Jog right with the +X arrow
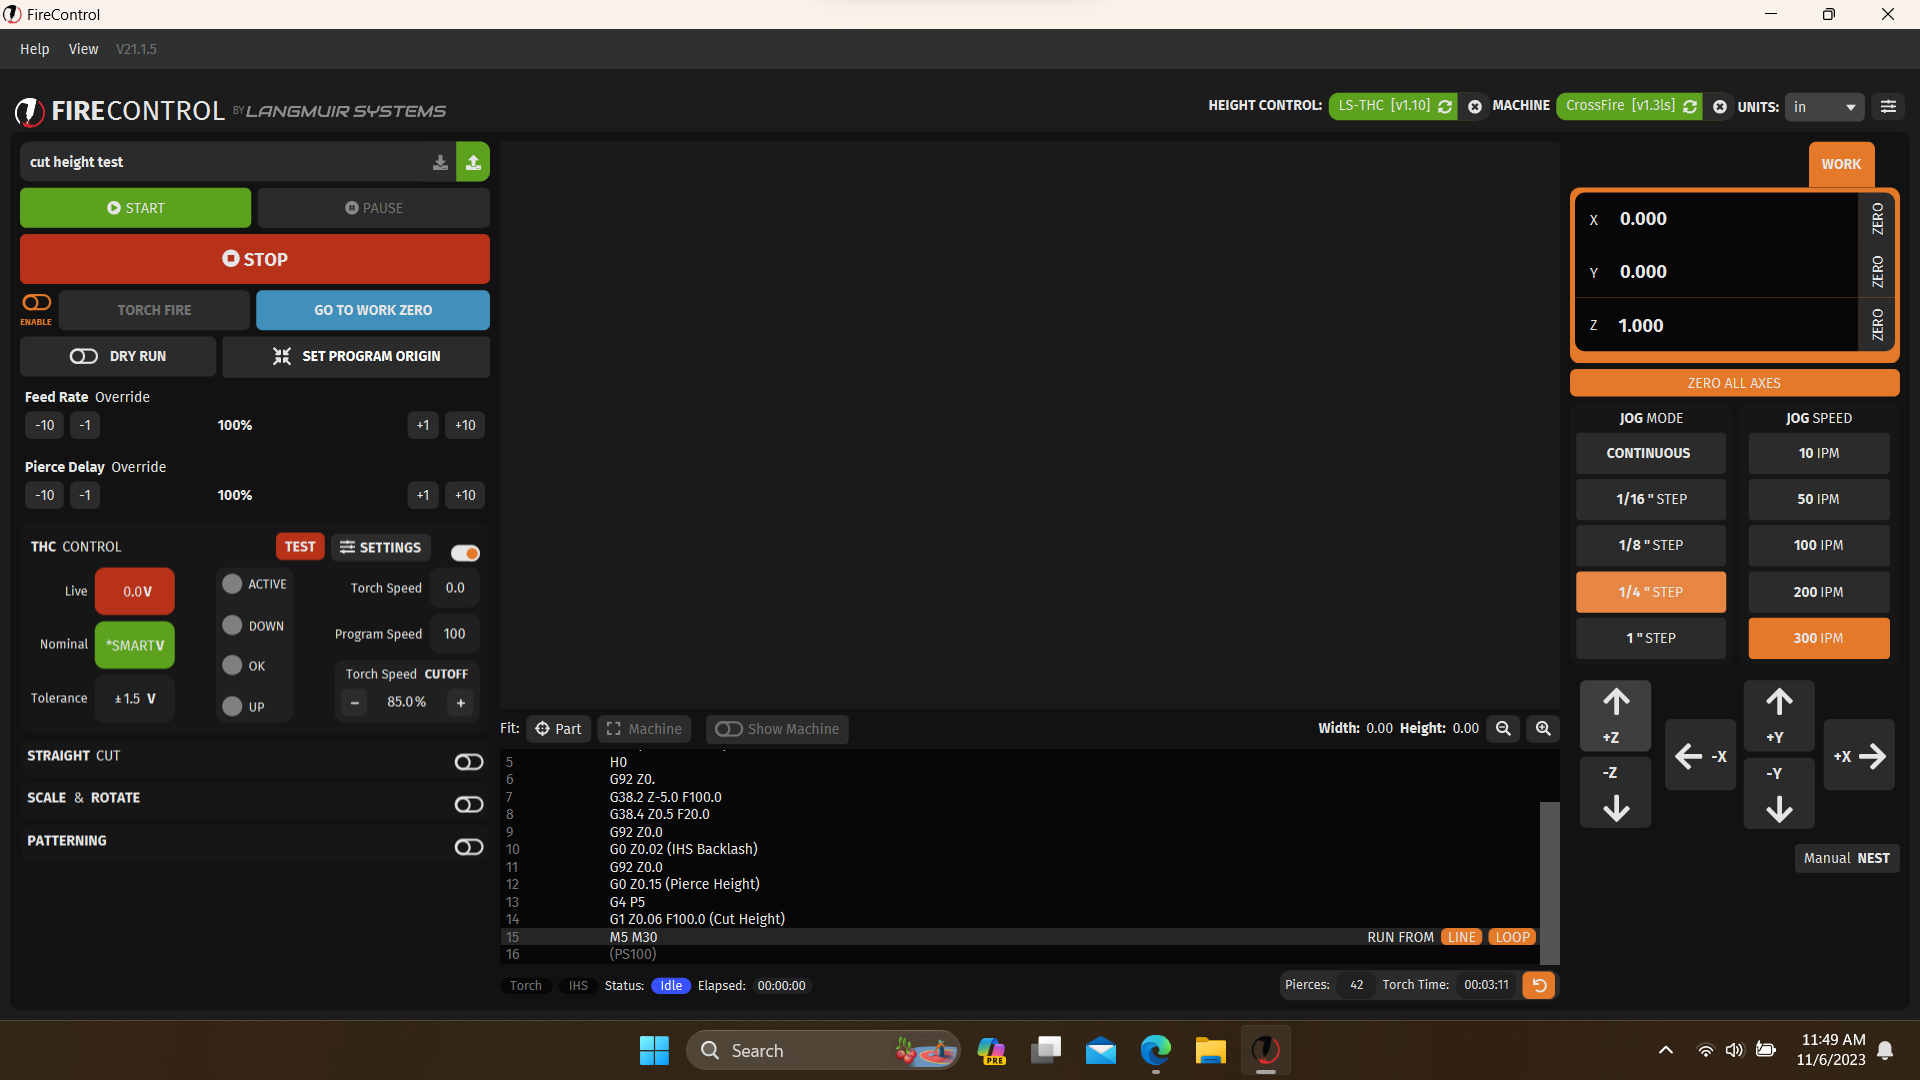Image resolution: width=1920 pixels, height=1080 pixels. (x=1859, y=756)
